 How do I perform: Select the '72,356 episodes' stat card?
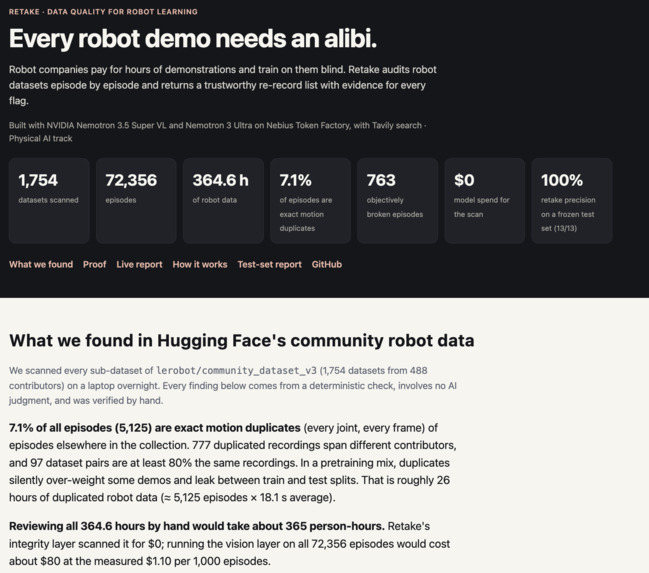tap(136, 201)
